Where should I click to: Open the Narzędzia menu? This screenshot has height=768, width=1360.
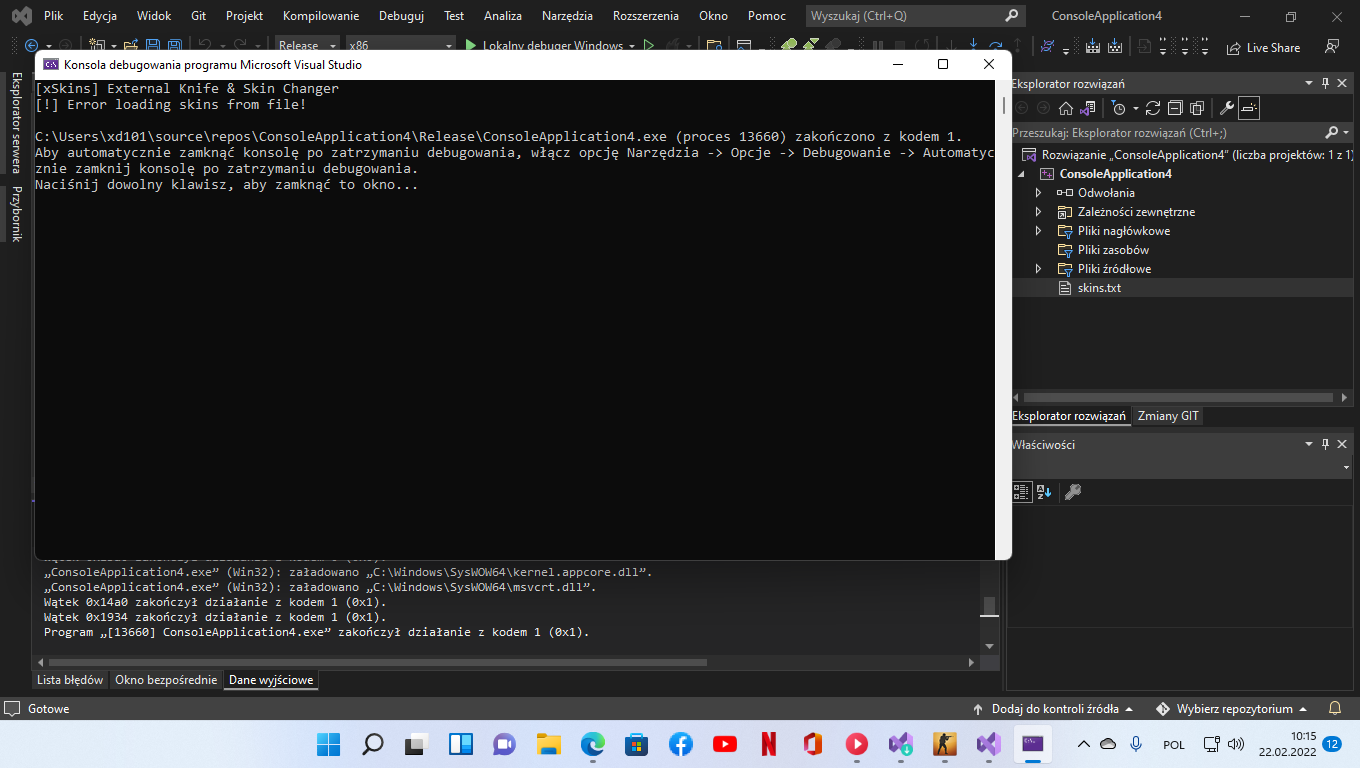click(x=567, y=16)
